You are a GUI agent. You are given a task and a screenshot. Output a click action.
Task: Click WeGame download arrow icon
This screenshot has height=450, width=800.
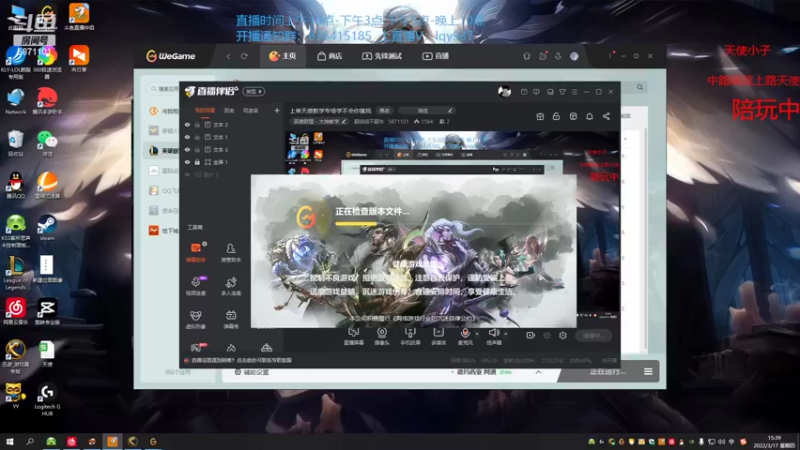click(558, 56)
